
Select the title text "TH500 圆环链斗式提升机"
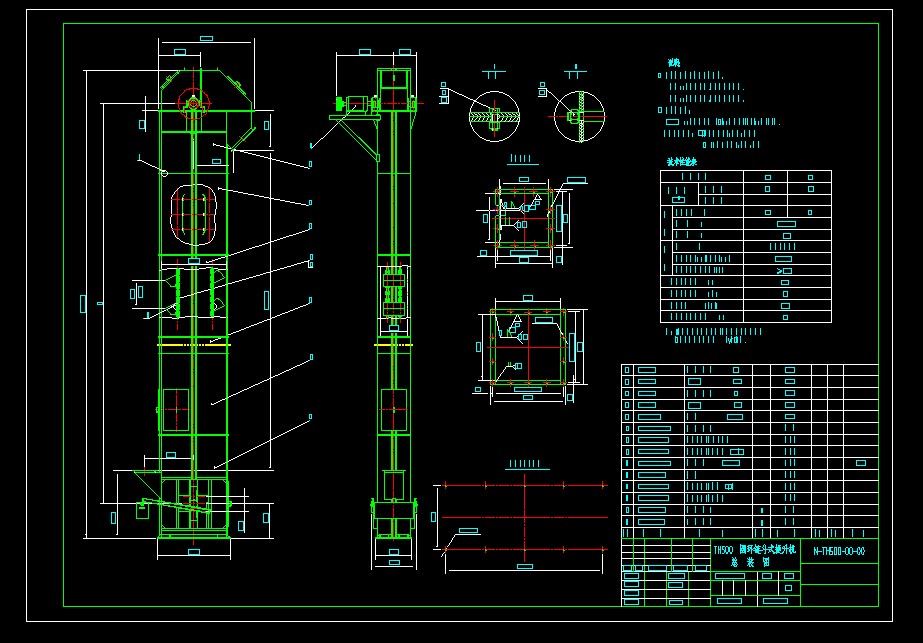click(755, 549)
